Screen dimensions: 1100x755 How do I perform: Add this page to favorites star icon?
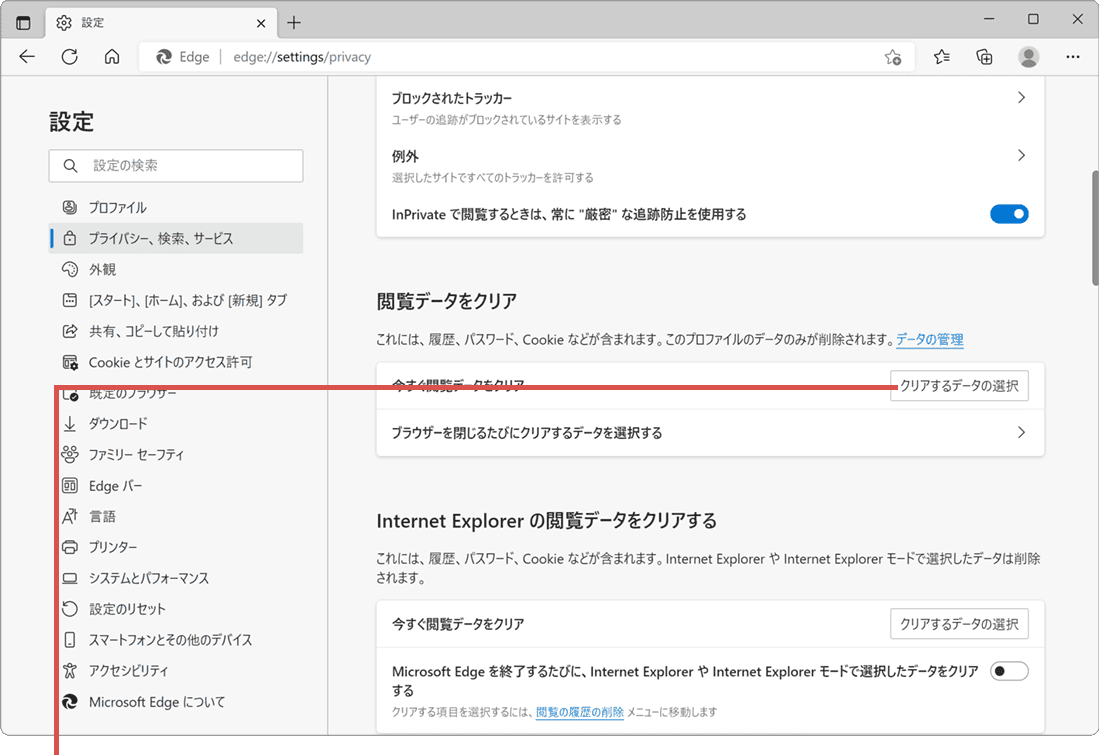point(892,57)
